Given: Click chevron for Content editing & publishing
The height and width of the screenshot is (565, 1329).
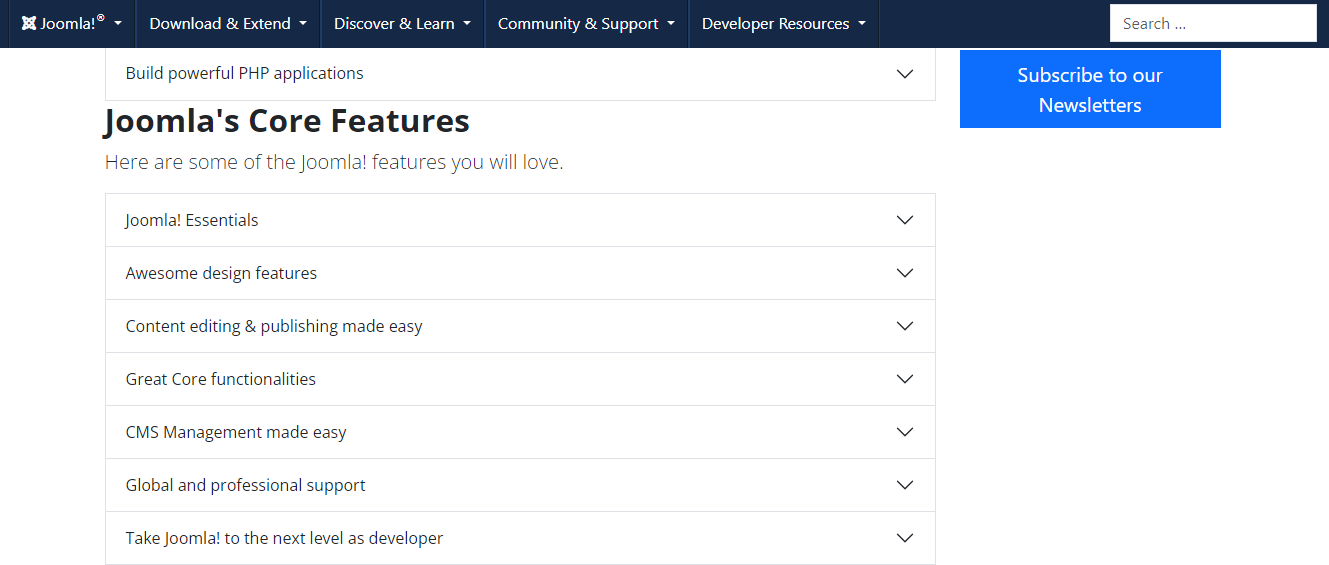Looking at the screenshot, I should 905,326.
